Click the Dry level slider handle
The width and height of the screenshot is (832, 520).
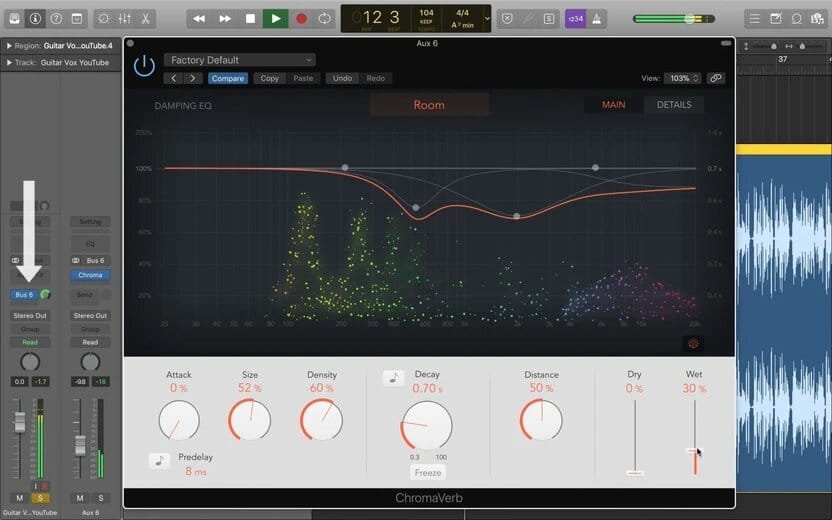(x=635, y=472)
